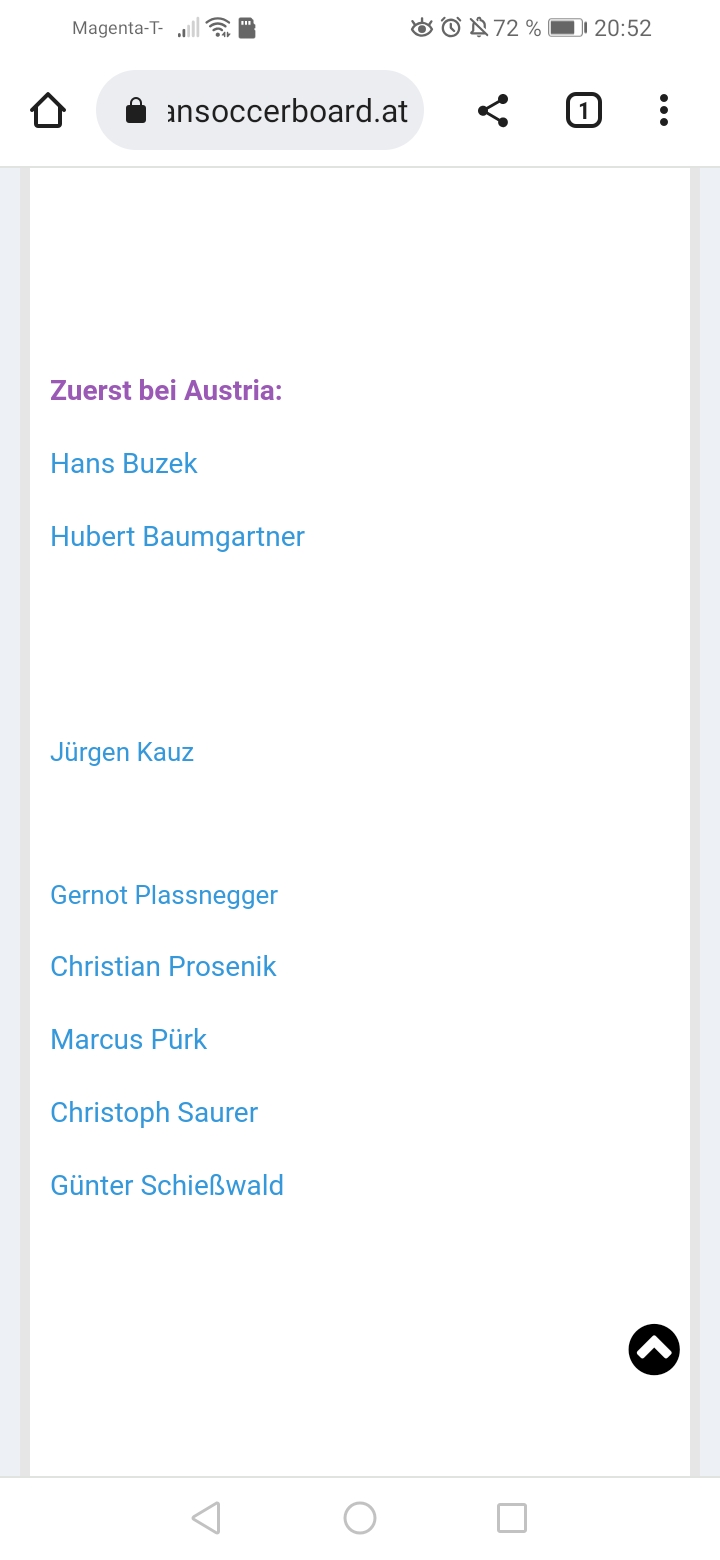Tap the share icon in toolbar
This screenshot has width=720, height=1560.
coord(493,110)
